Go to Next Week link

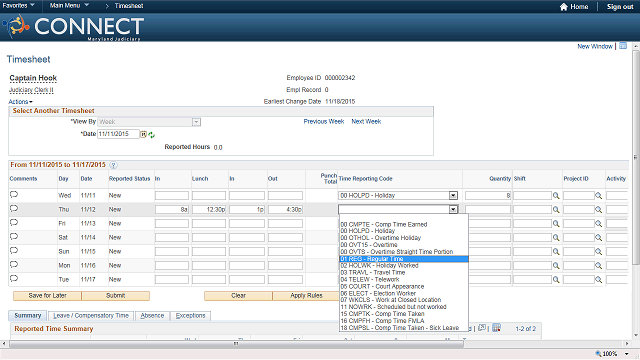[366, 122]
